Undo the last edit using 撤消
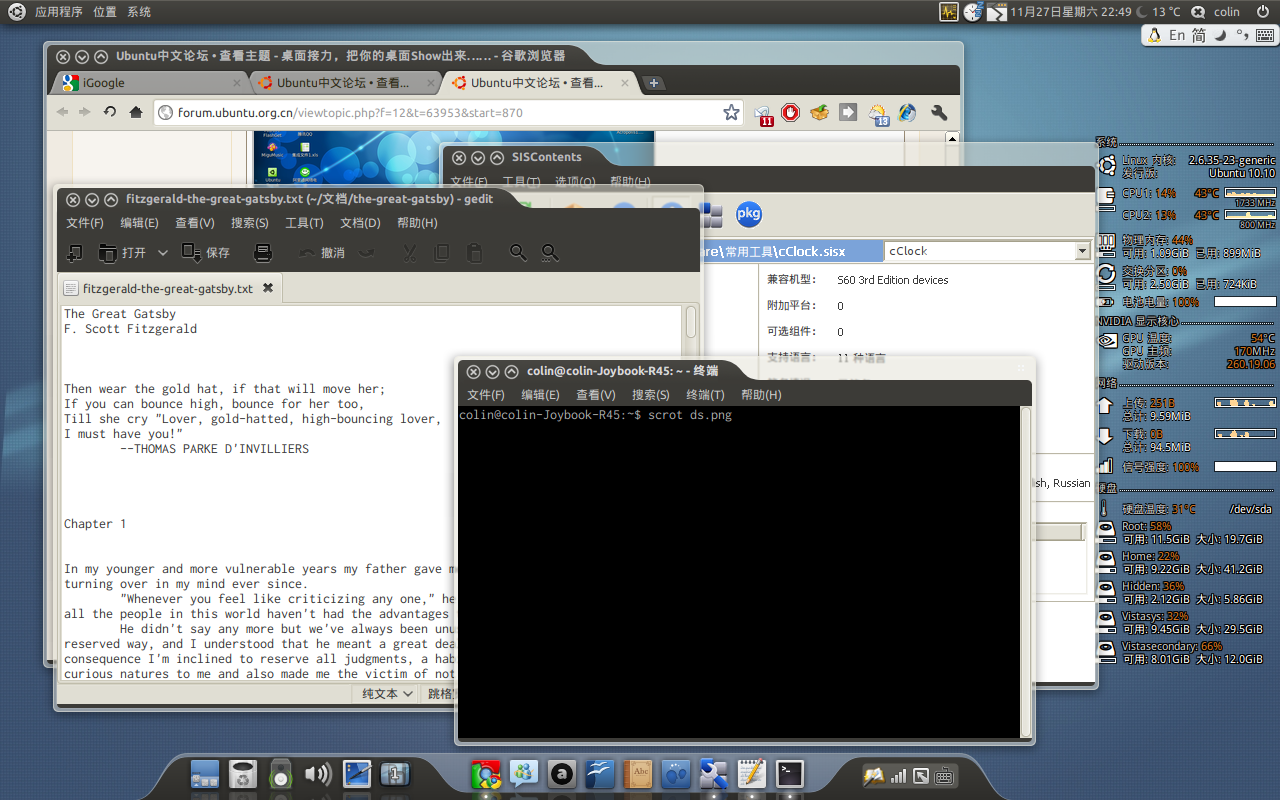 point(321,253)
